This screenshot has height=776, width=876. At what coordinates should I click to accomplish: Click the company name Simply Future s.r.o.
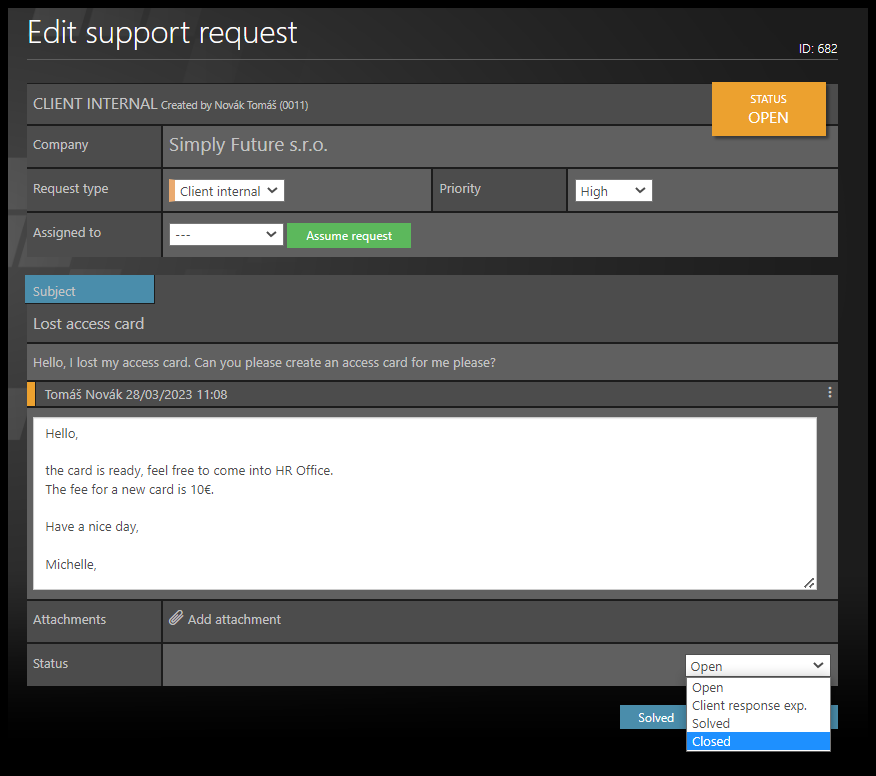248,145
